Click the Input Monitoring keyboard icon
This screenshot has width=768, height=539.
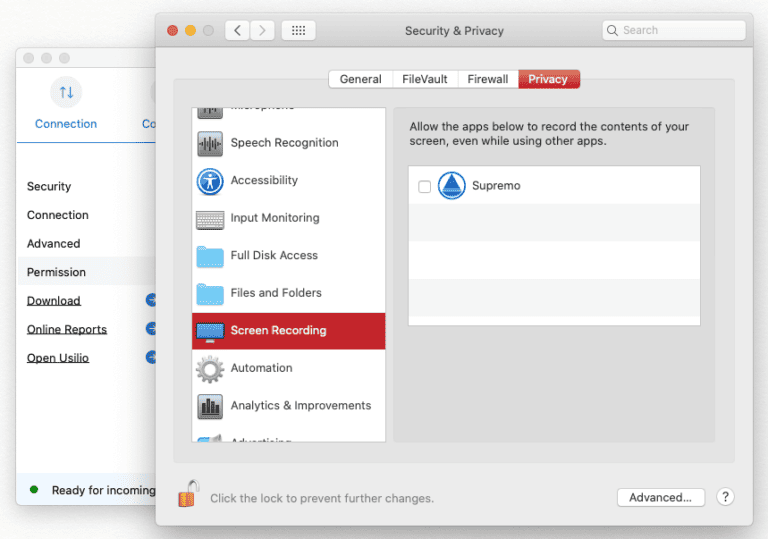tap(210, 220)
